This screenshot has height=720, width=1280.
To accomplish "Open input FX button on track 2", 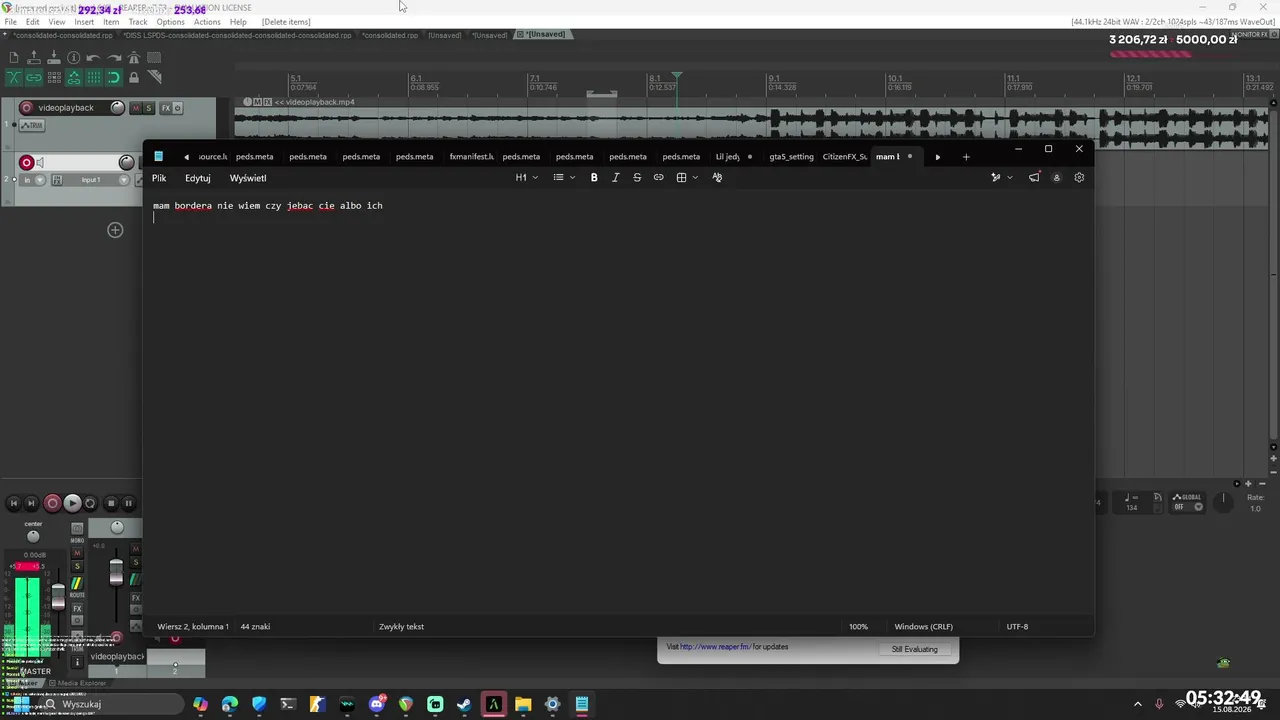I will pos(57,180).
